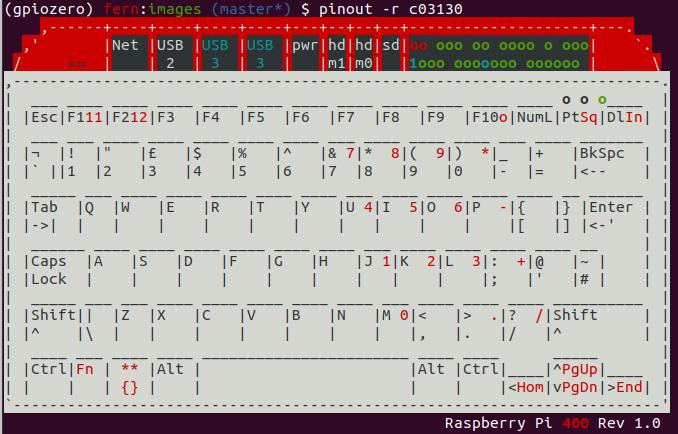Click the NumL key
Screen dimensions: 678x434
pyautogui.click(x=534, y=118)
